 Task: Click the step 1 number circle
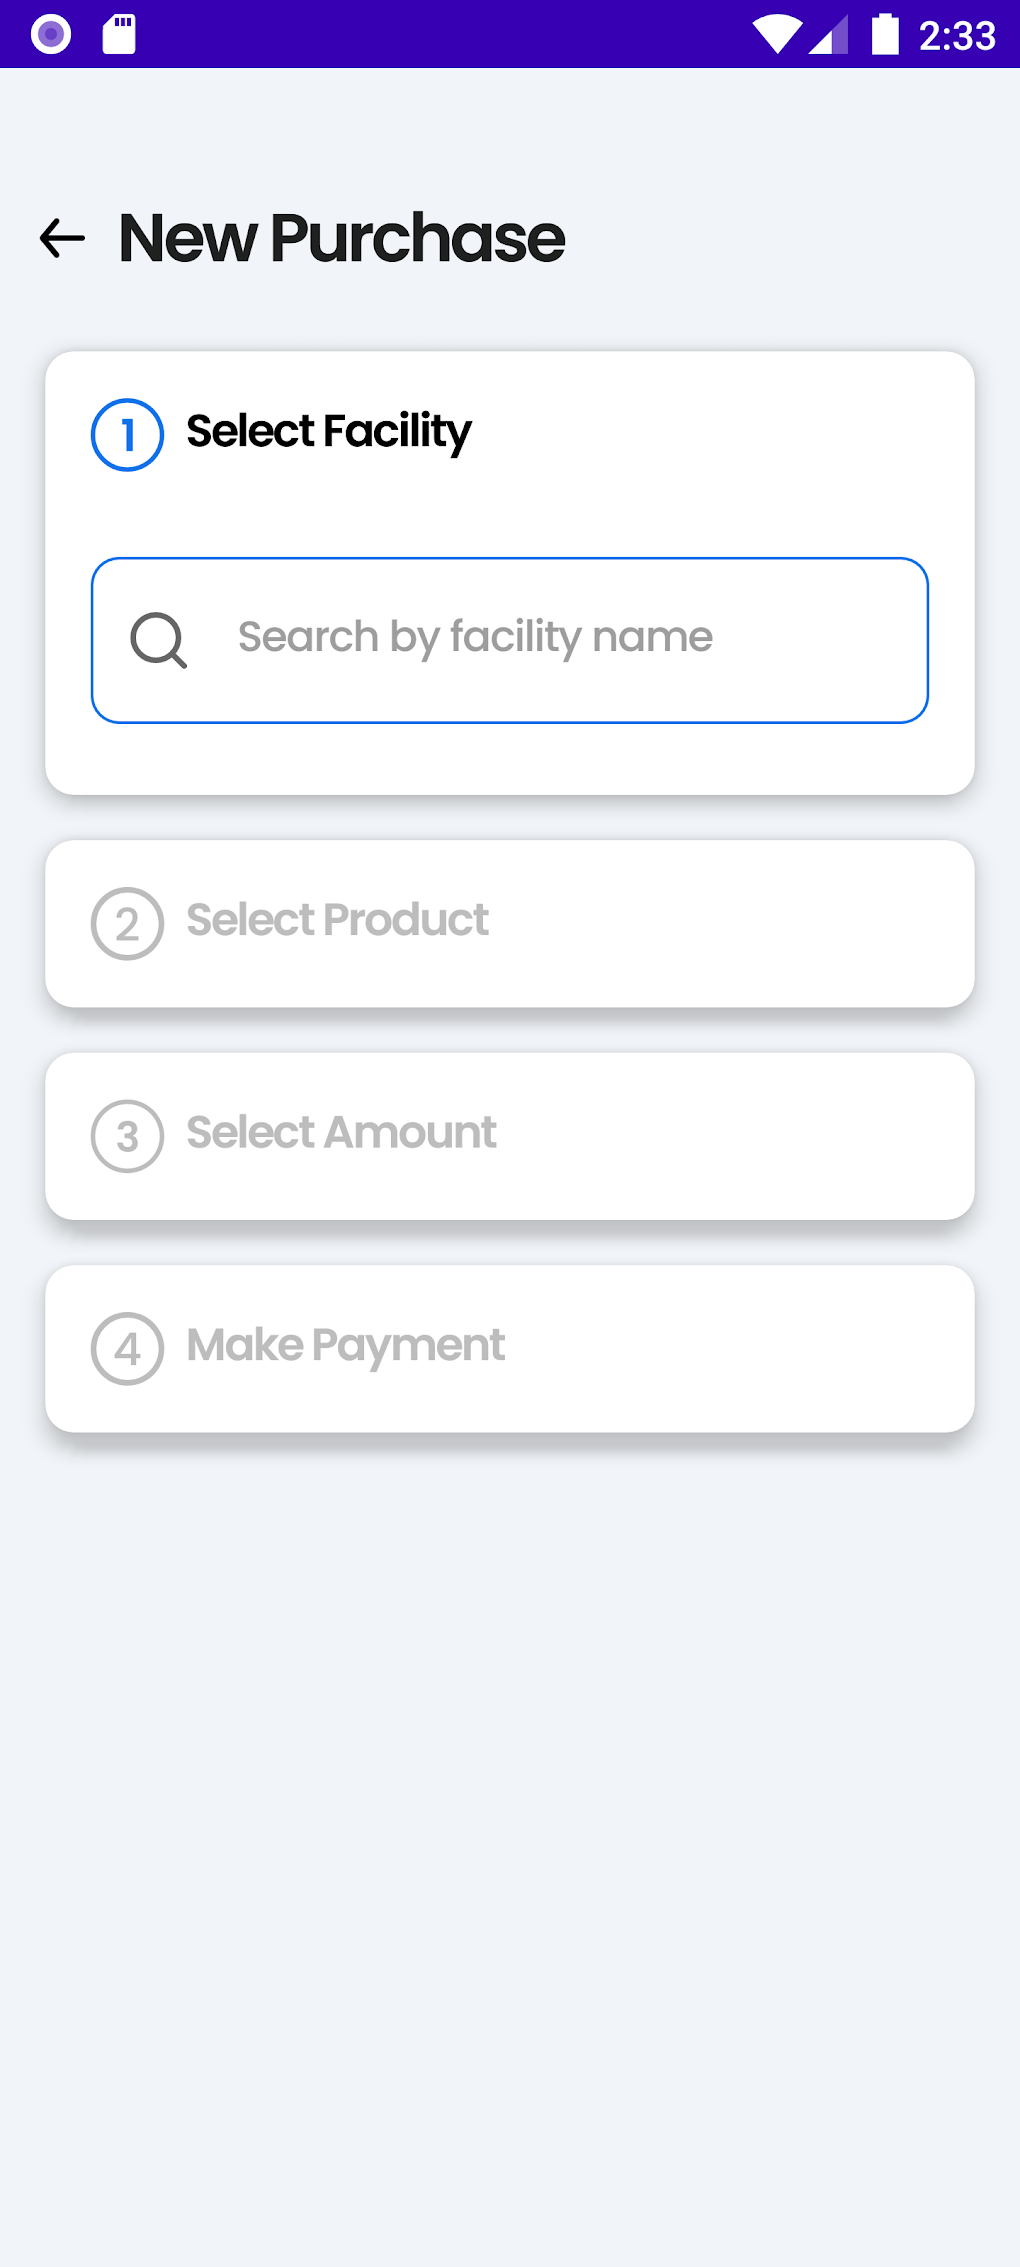point(127,435)
